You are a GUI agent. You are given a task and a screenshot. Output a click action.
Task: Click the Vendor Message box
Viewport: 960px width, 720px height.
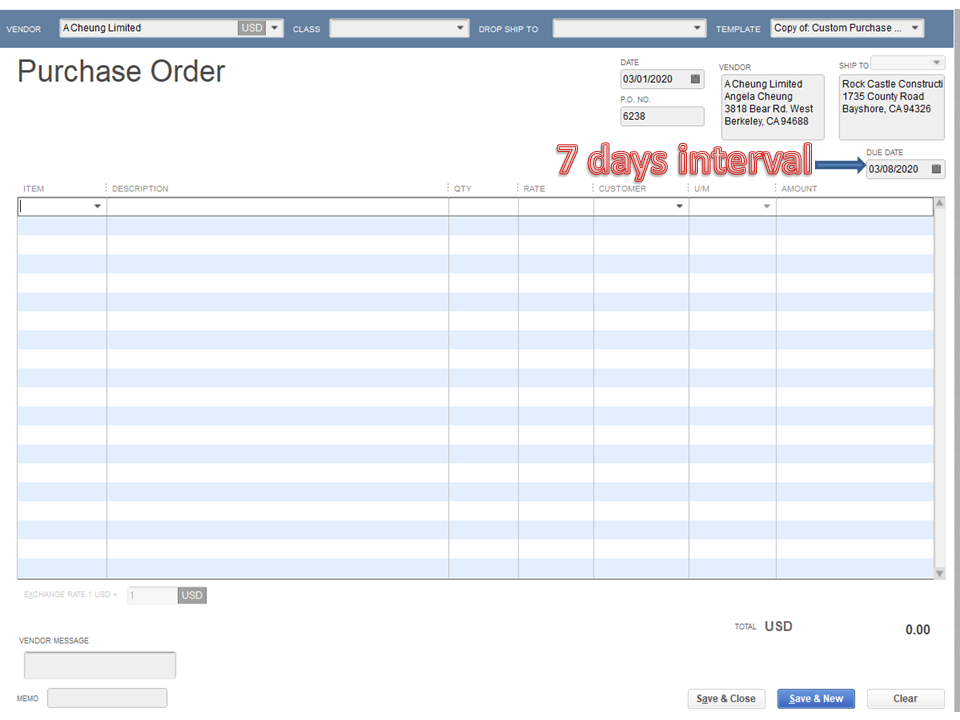(100, 665)
